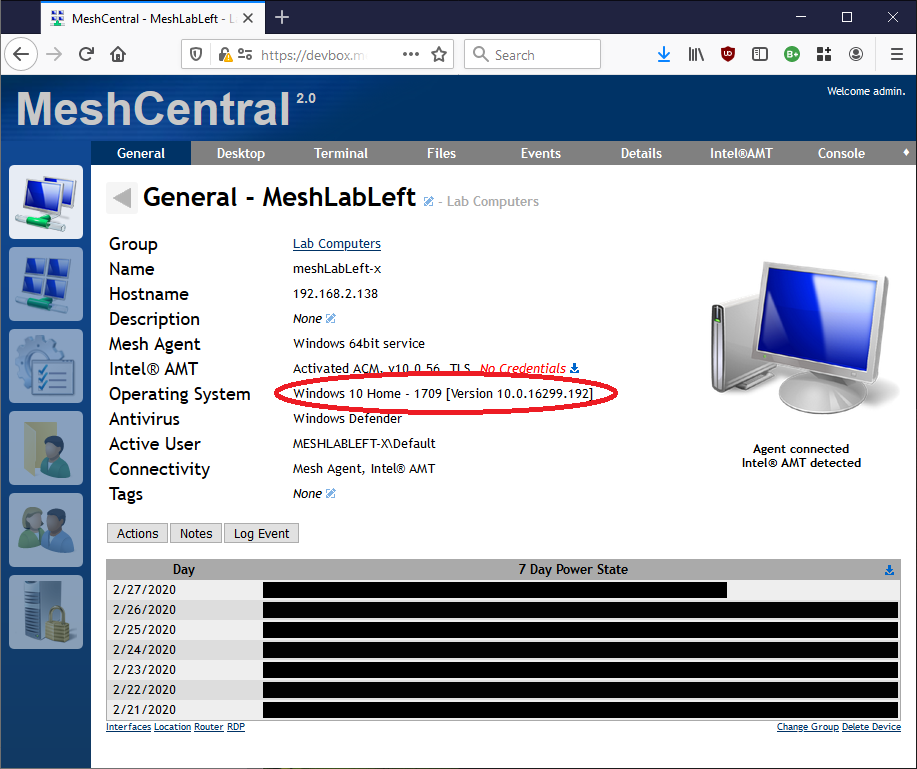The height and width of the screenshot is (769, 917).
Task: Click the gray back arrow beside General
Action: pos(122,198)
